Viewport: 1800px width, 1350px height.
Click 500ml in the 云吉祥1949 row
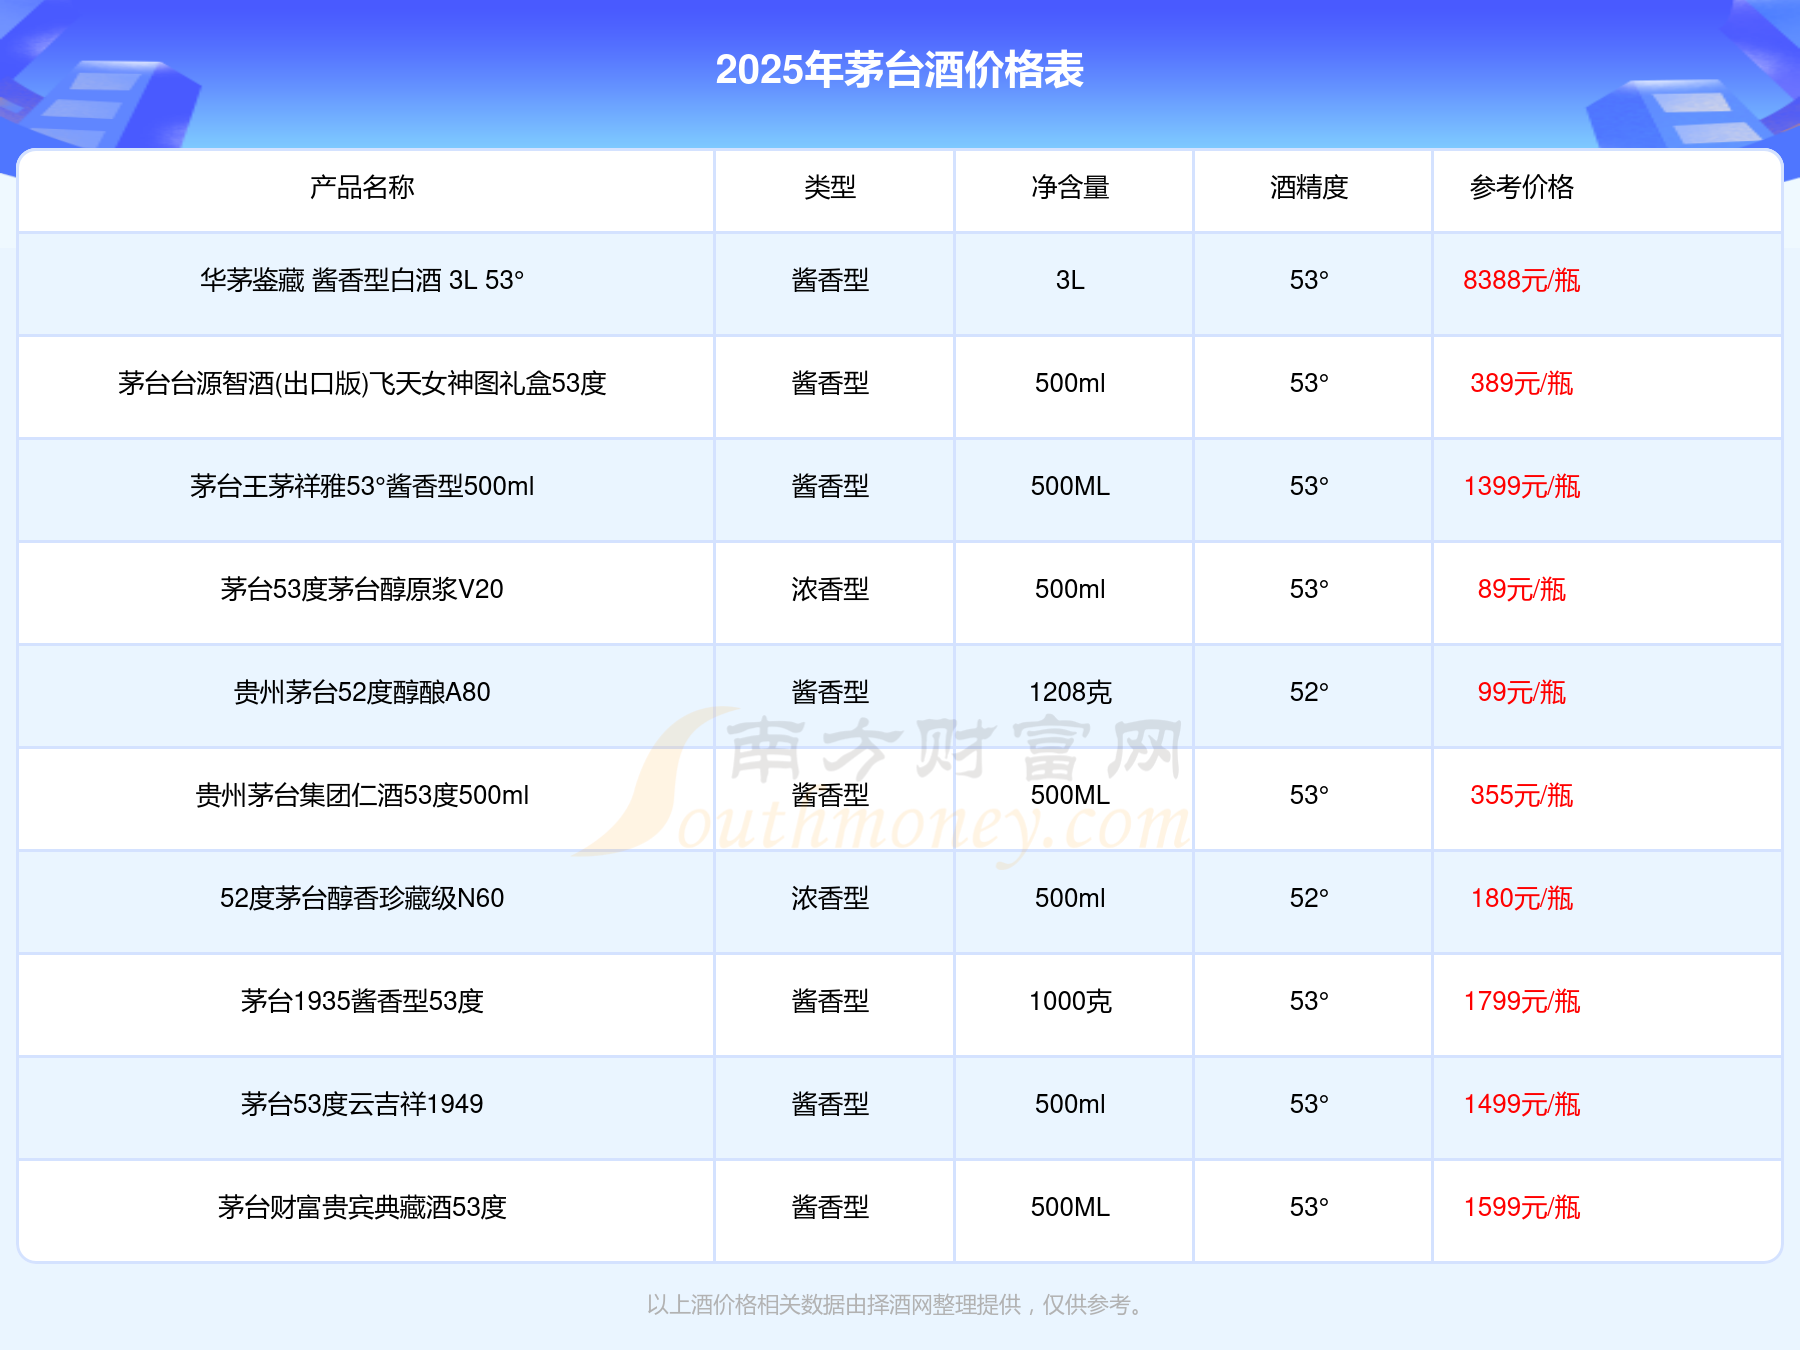click(x=1070, y=1104)
